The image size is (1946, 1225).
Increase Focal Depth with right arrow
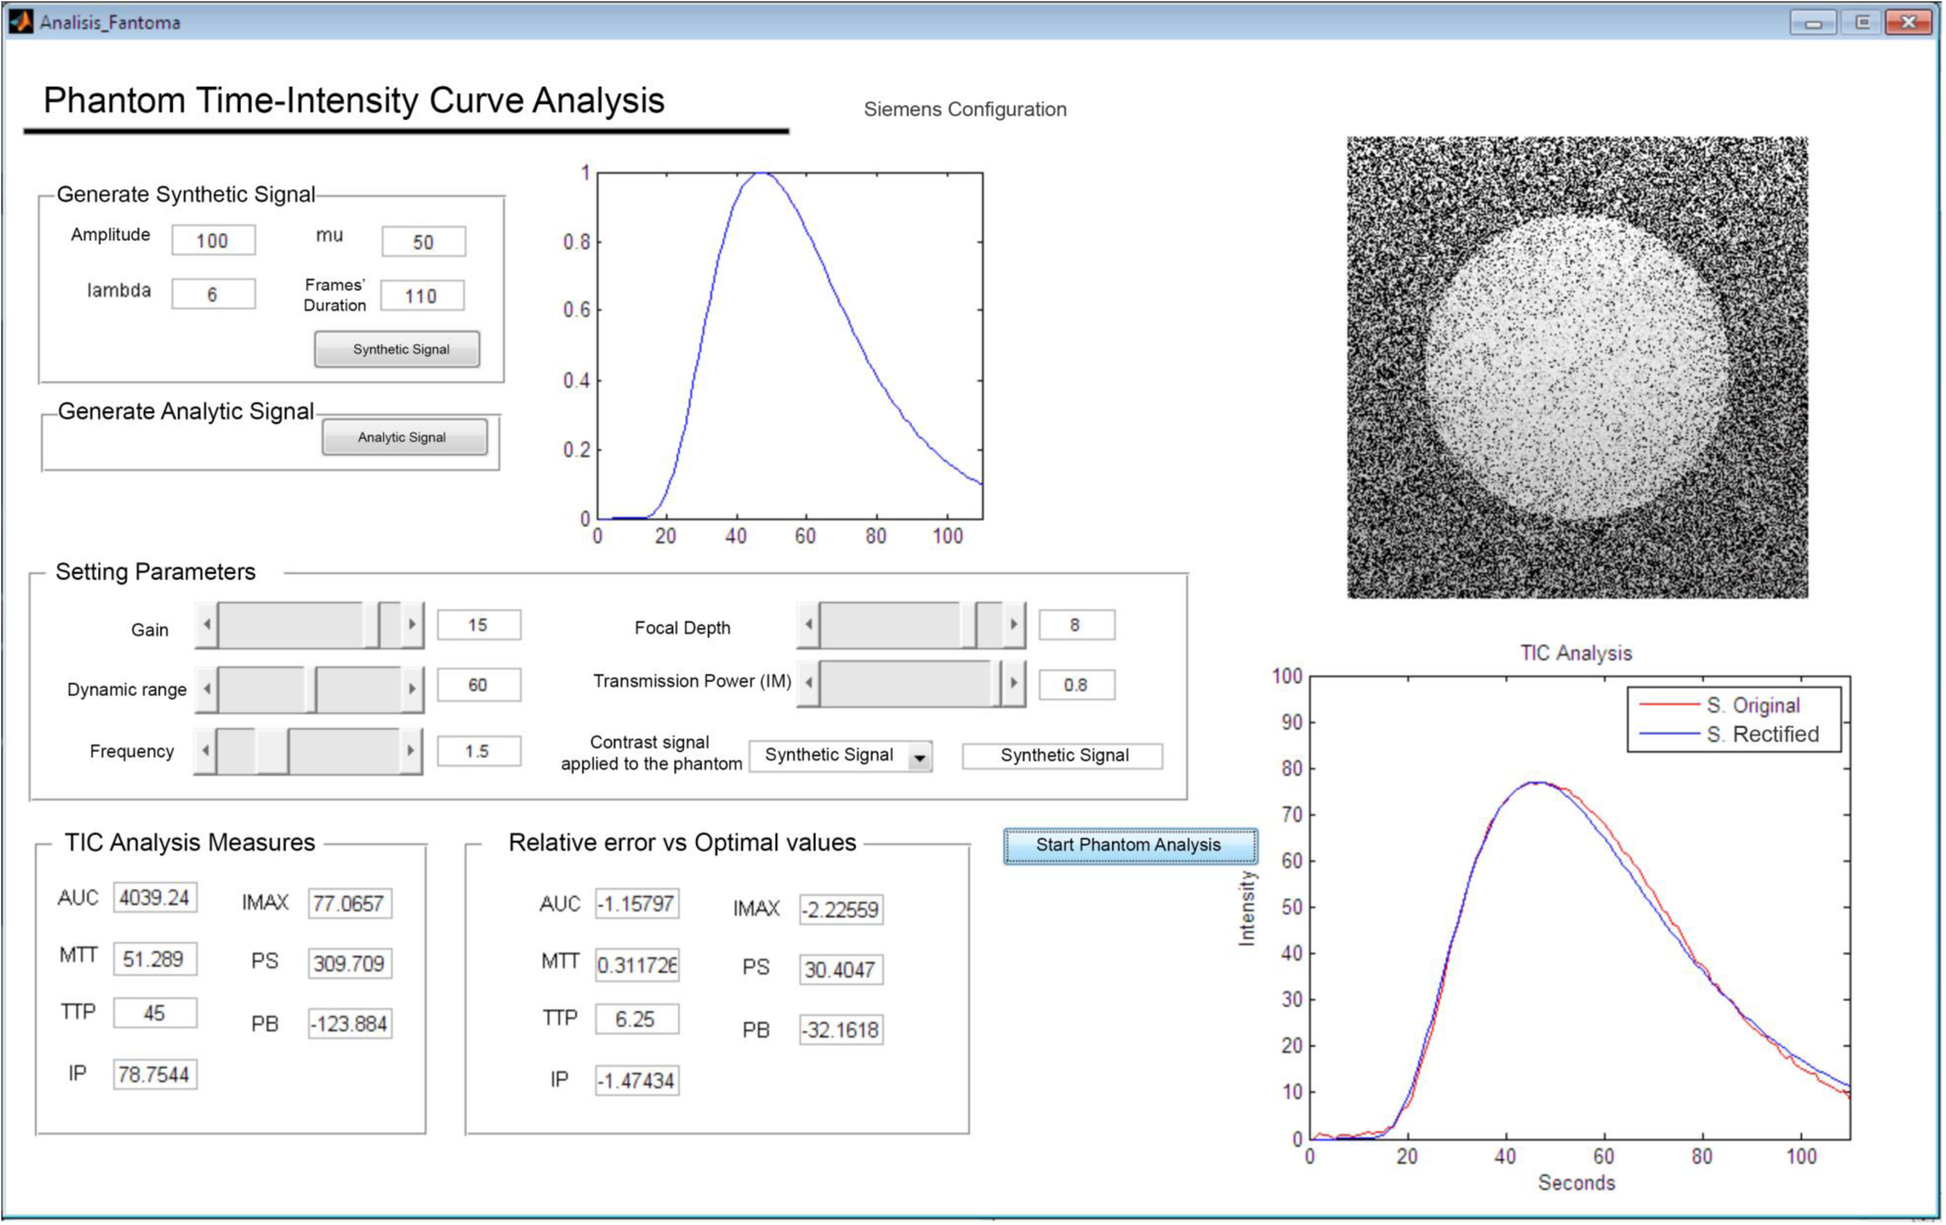[x=1014, y=625]
